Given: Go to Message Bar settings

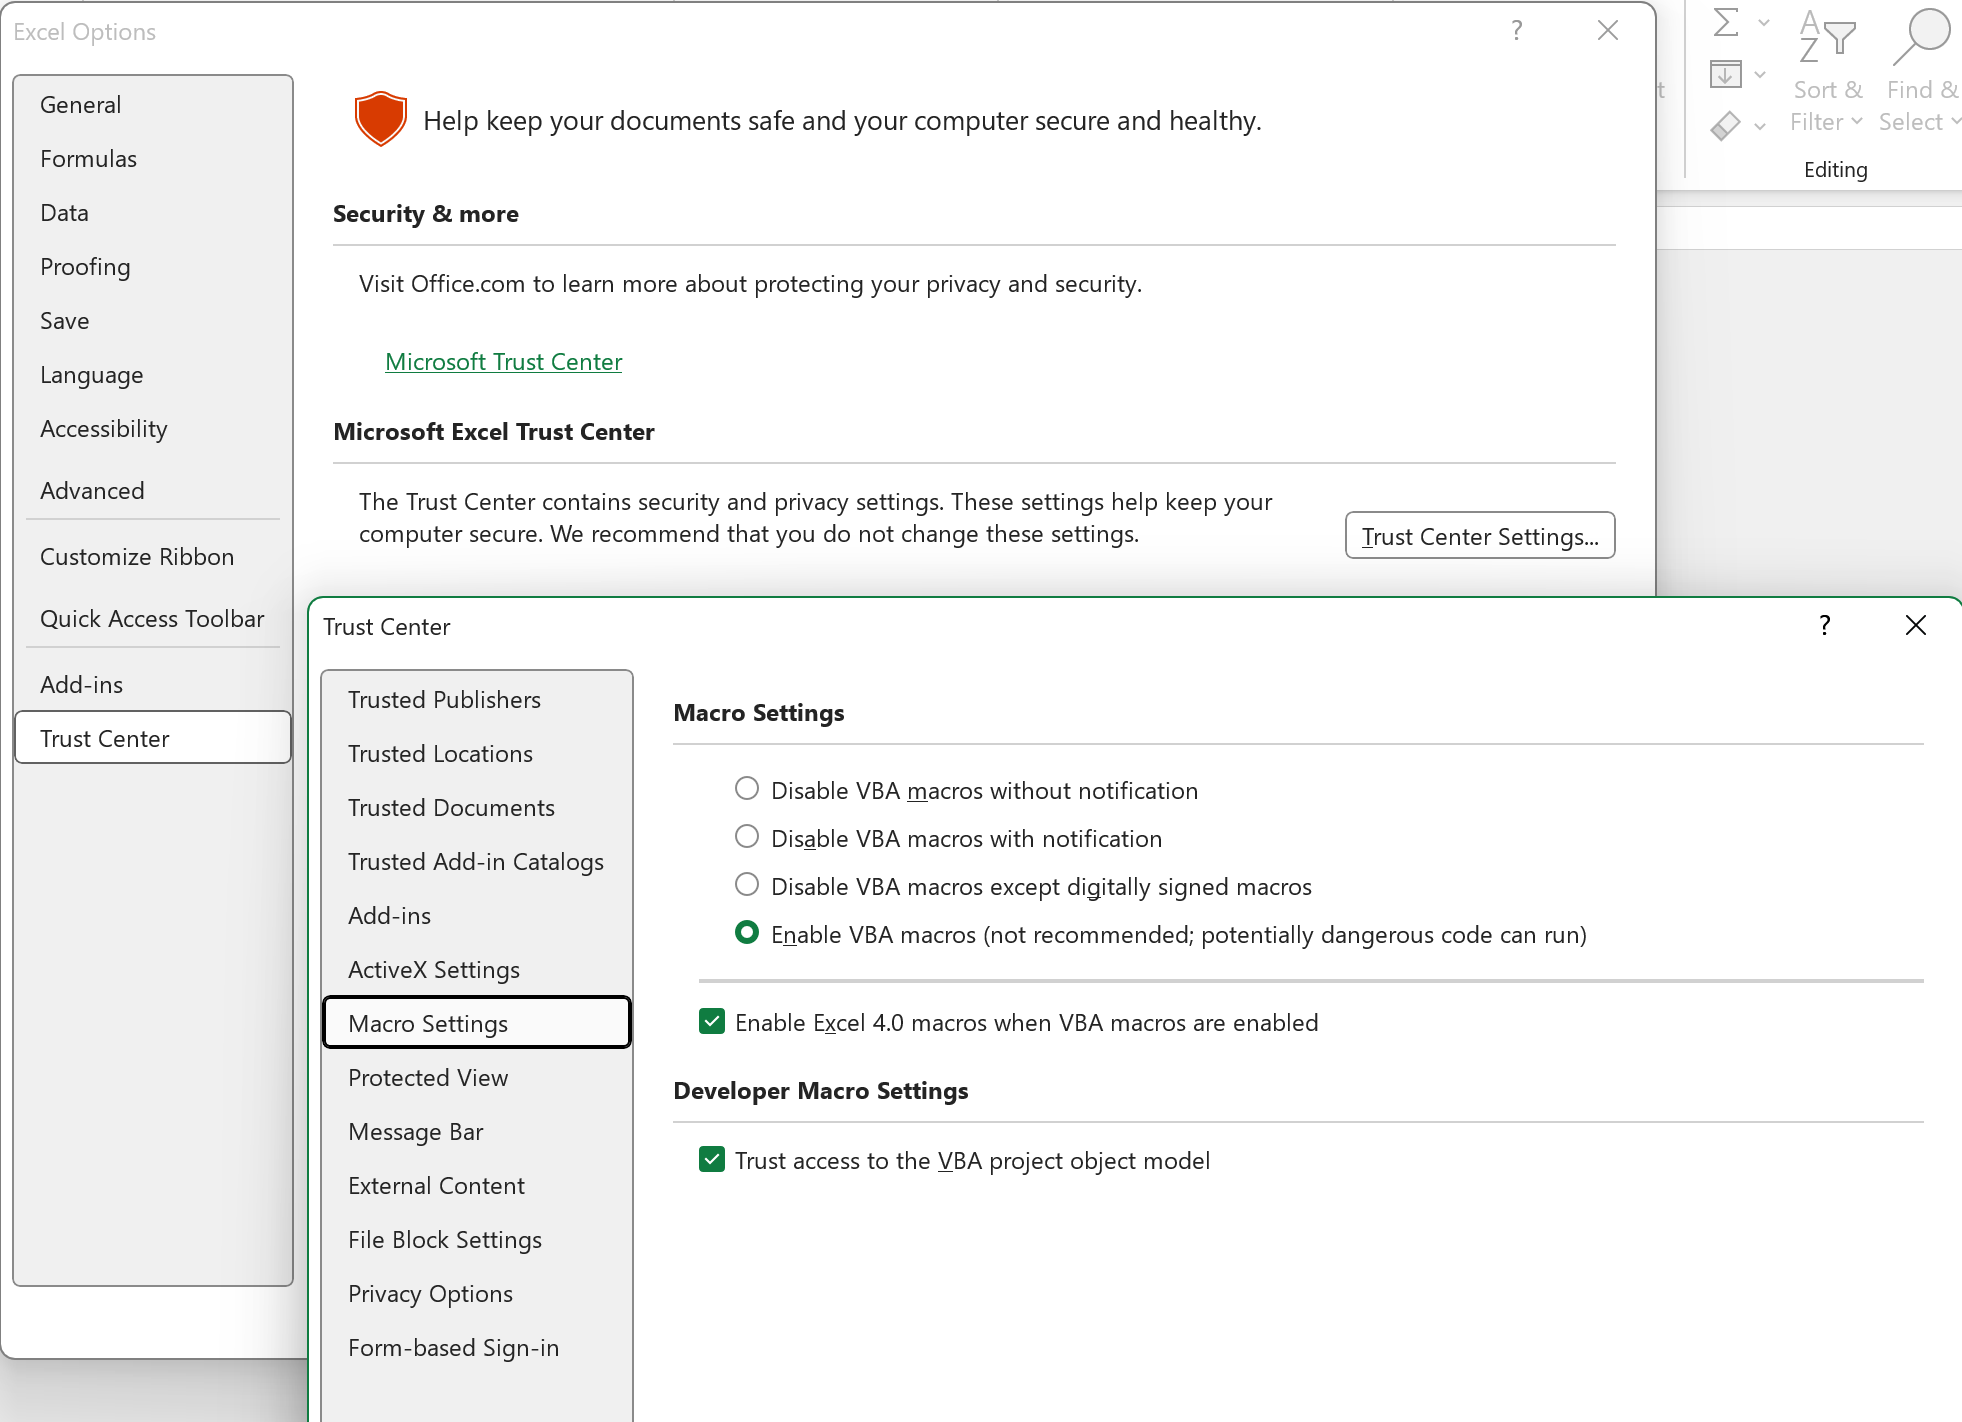Looking at the screenshot, I should click(477, 1132).
